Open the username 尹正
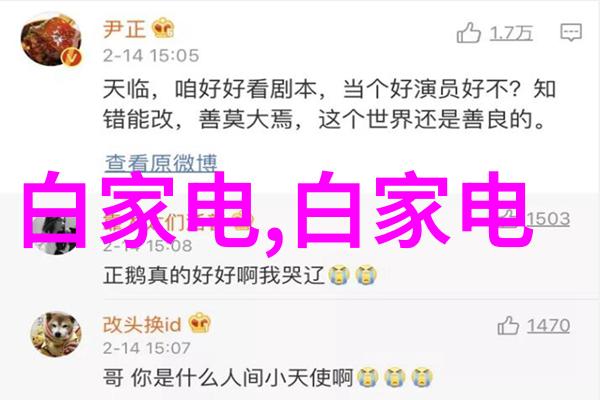Viewport: 600px width, 400px height. click(124, 29)
